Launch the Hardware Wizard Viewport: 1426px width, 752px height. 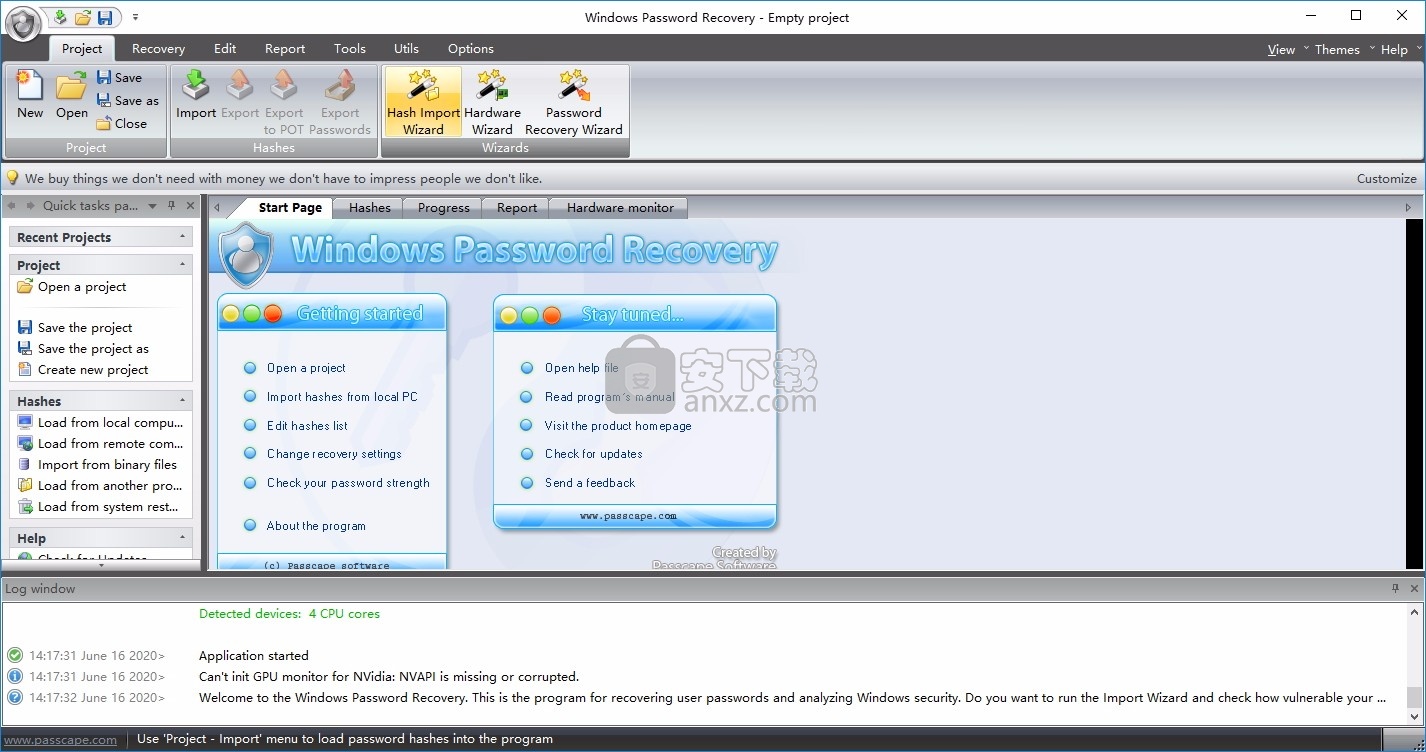[x=492, y=102]
